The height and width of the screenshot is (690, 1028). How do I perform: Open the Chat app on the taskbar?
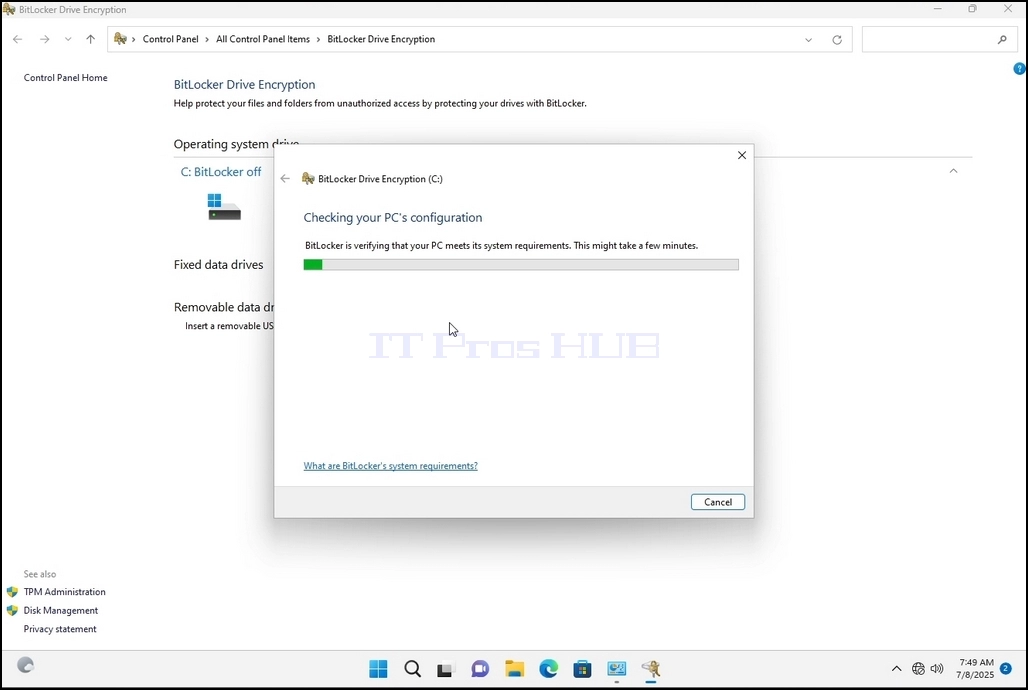[x=480, y=669]
